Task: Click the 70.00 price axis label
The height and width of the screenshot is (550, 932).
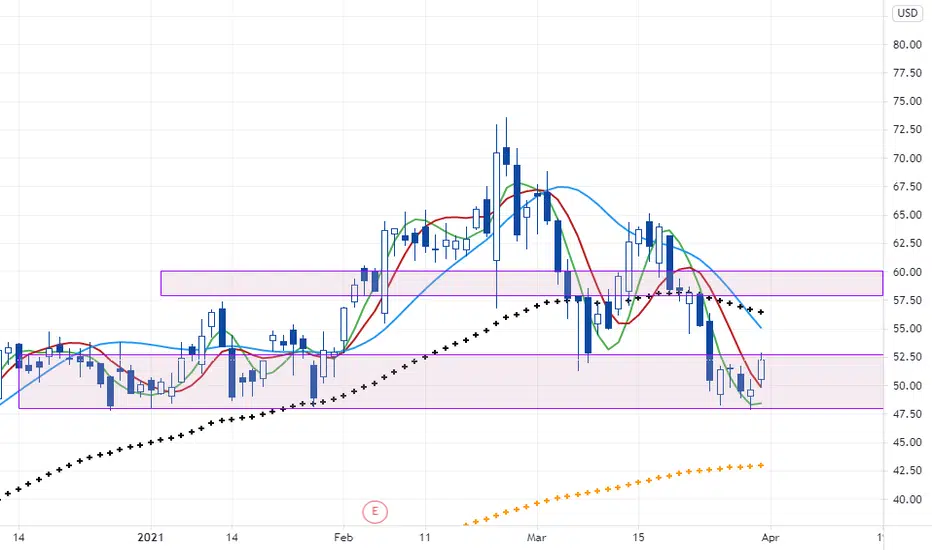Action: tap(907, 158)
